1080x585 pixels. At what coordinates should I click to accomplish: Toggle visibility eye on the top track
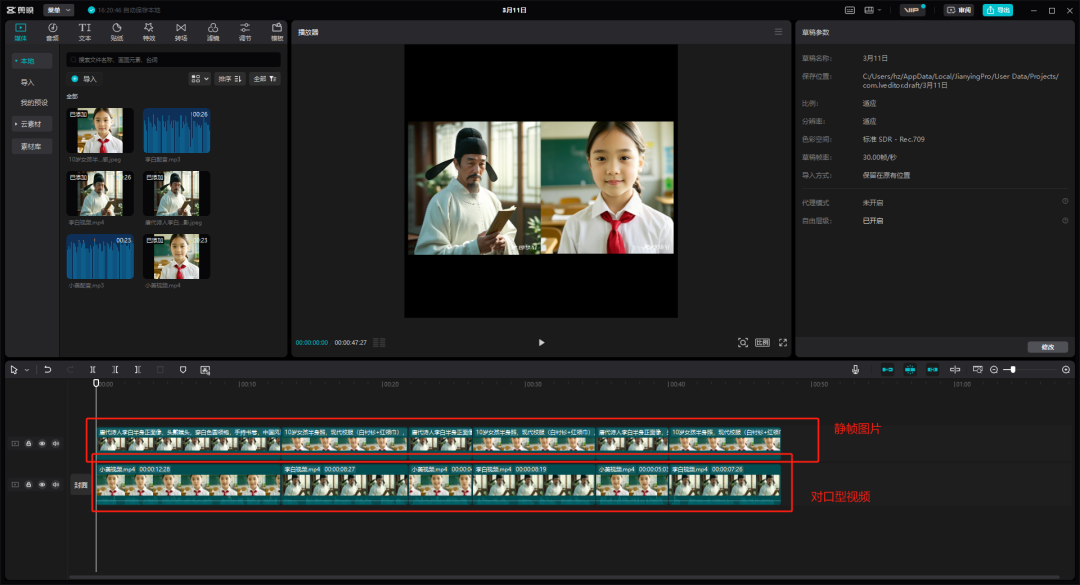(42, 443)
